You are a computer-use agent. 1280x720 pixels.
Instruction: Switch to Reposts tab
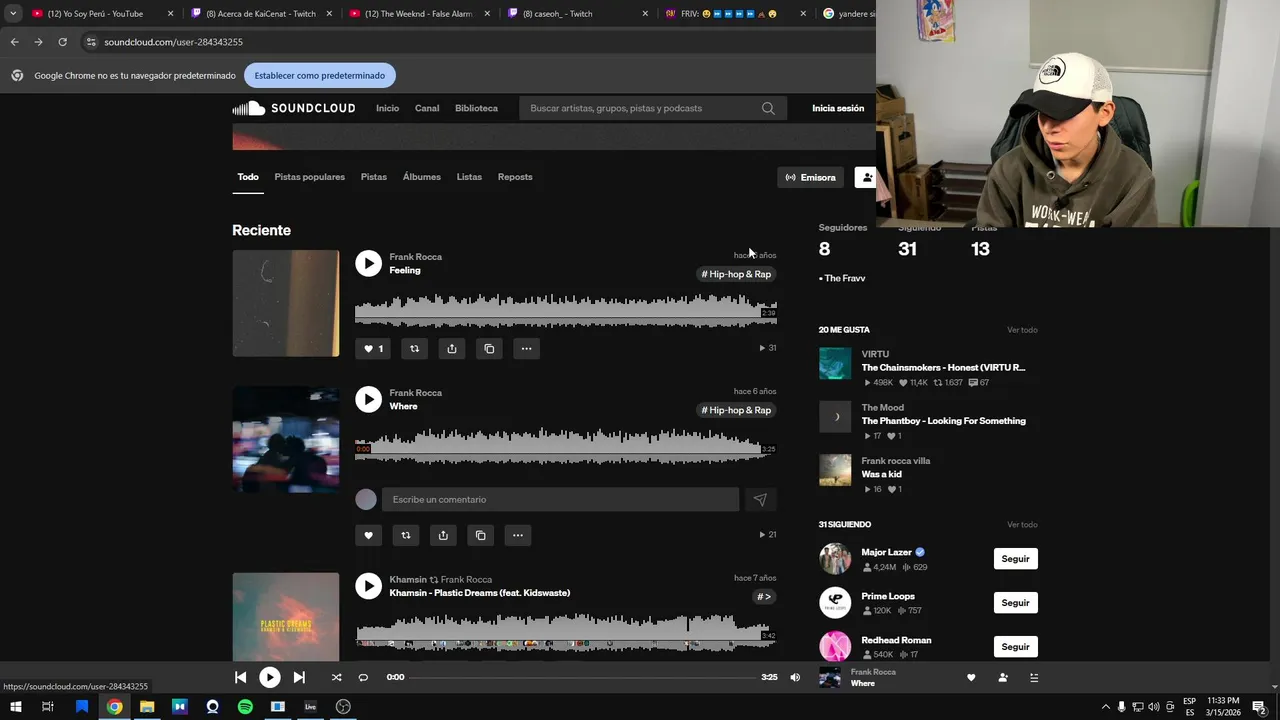[515, 177]
